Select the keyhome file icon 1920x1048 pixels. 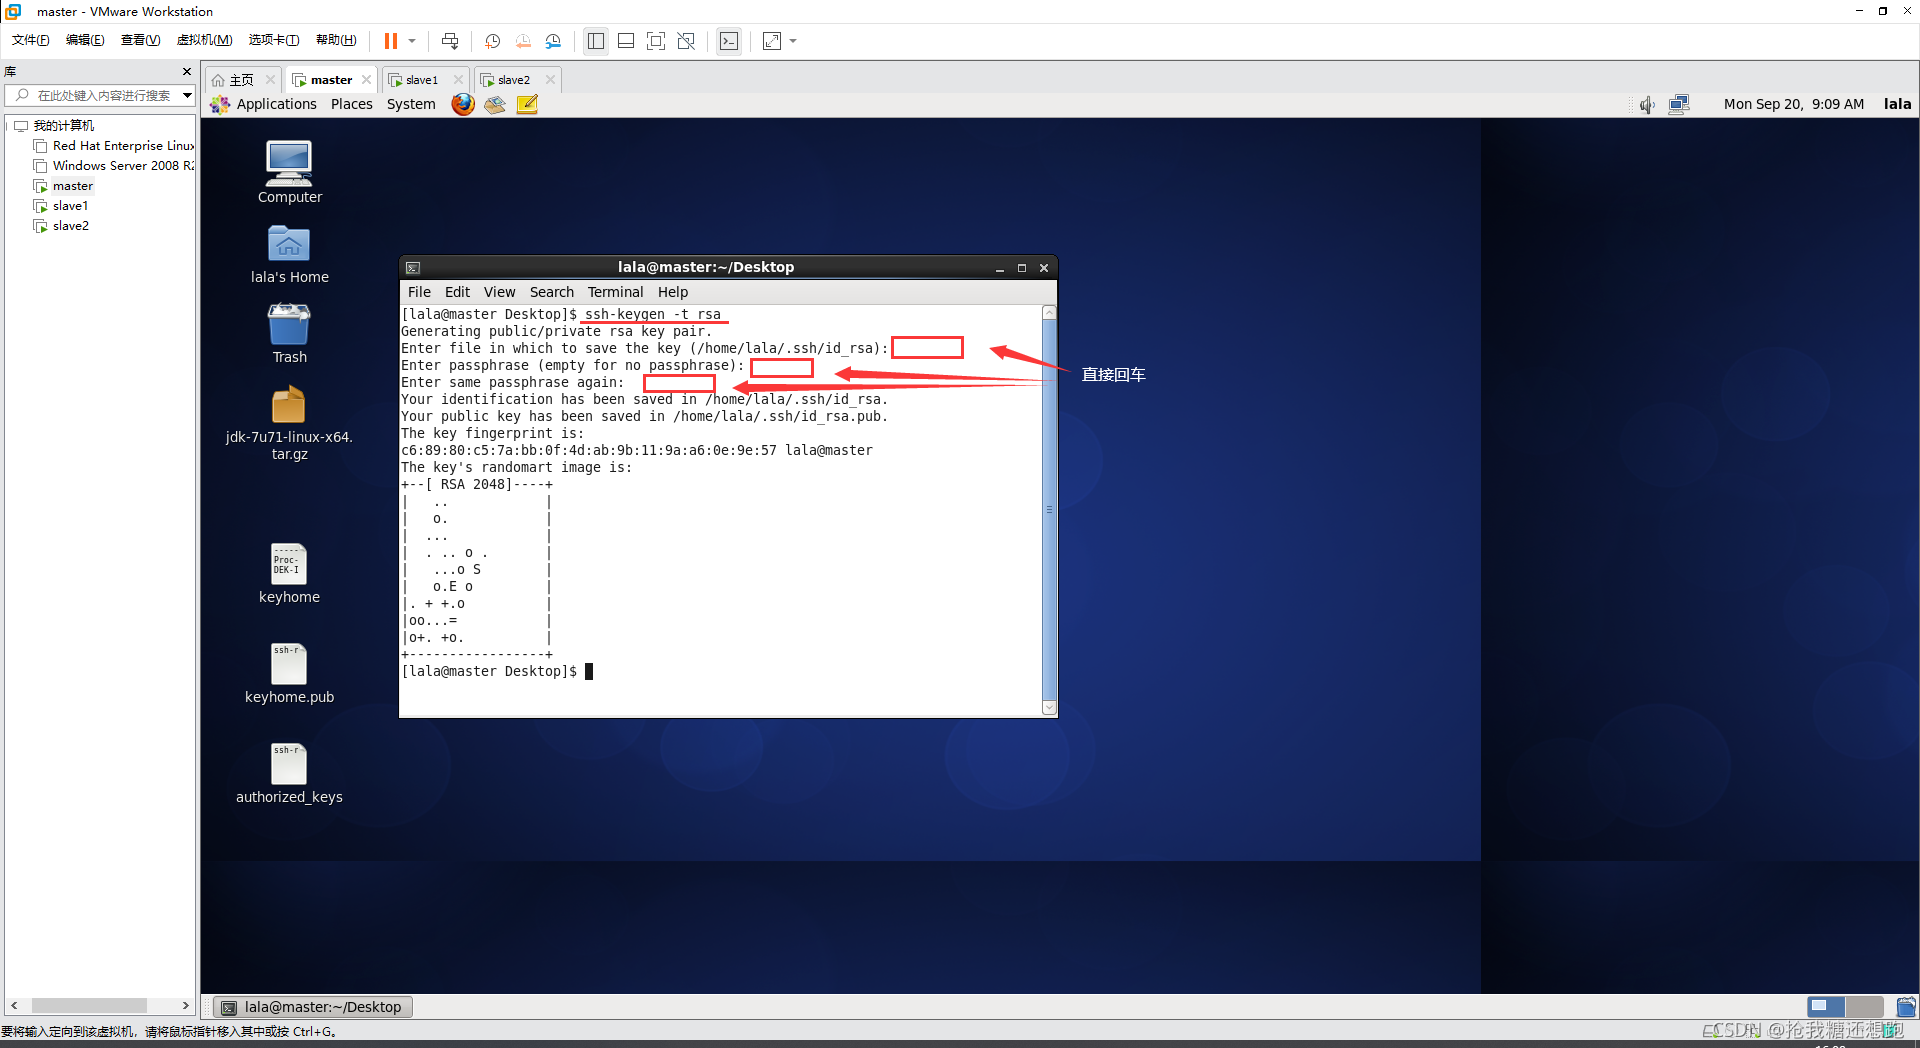(x=289, y=574)
